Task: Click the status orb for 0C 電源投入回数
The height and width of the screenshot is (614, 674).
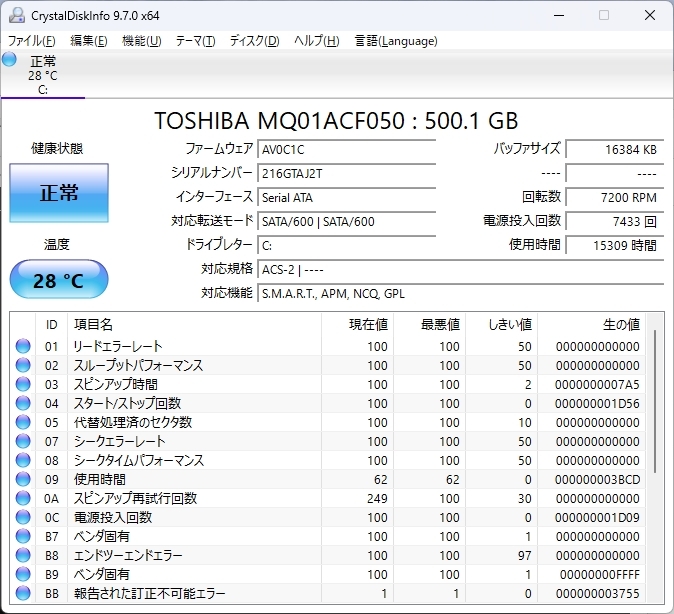Action: [x=23, y=517]
